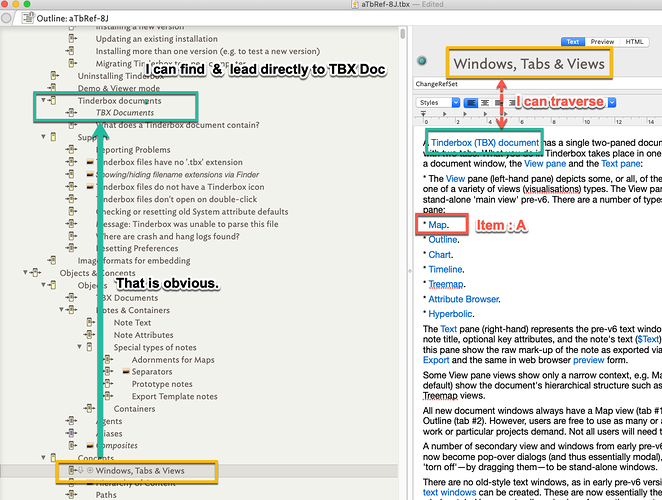This screenshot has width=662, height=500.
Task: Switch to the HTML tab
Action: [634, 42]
